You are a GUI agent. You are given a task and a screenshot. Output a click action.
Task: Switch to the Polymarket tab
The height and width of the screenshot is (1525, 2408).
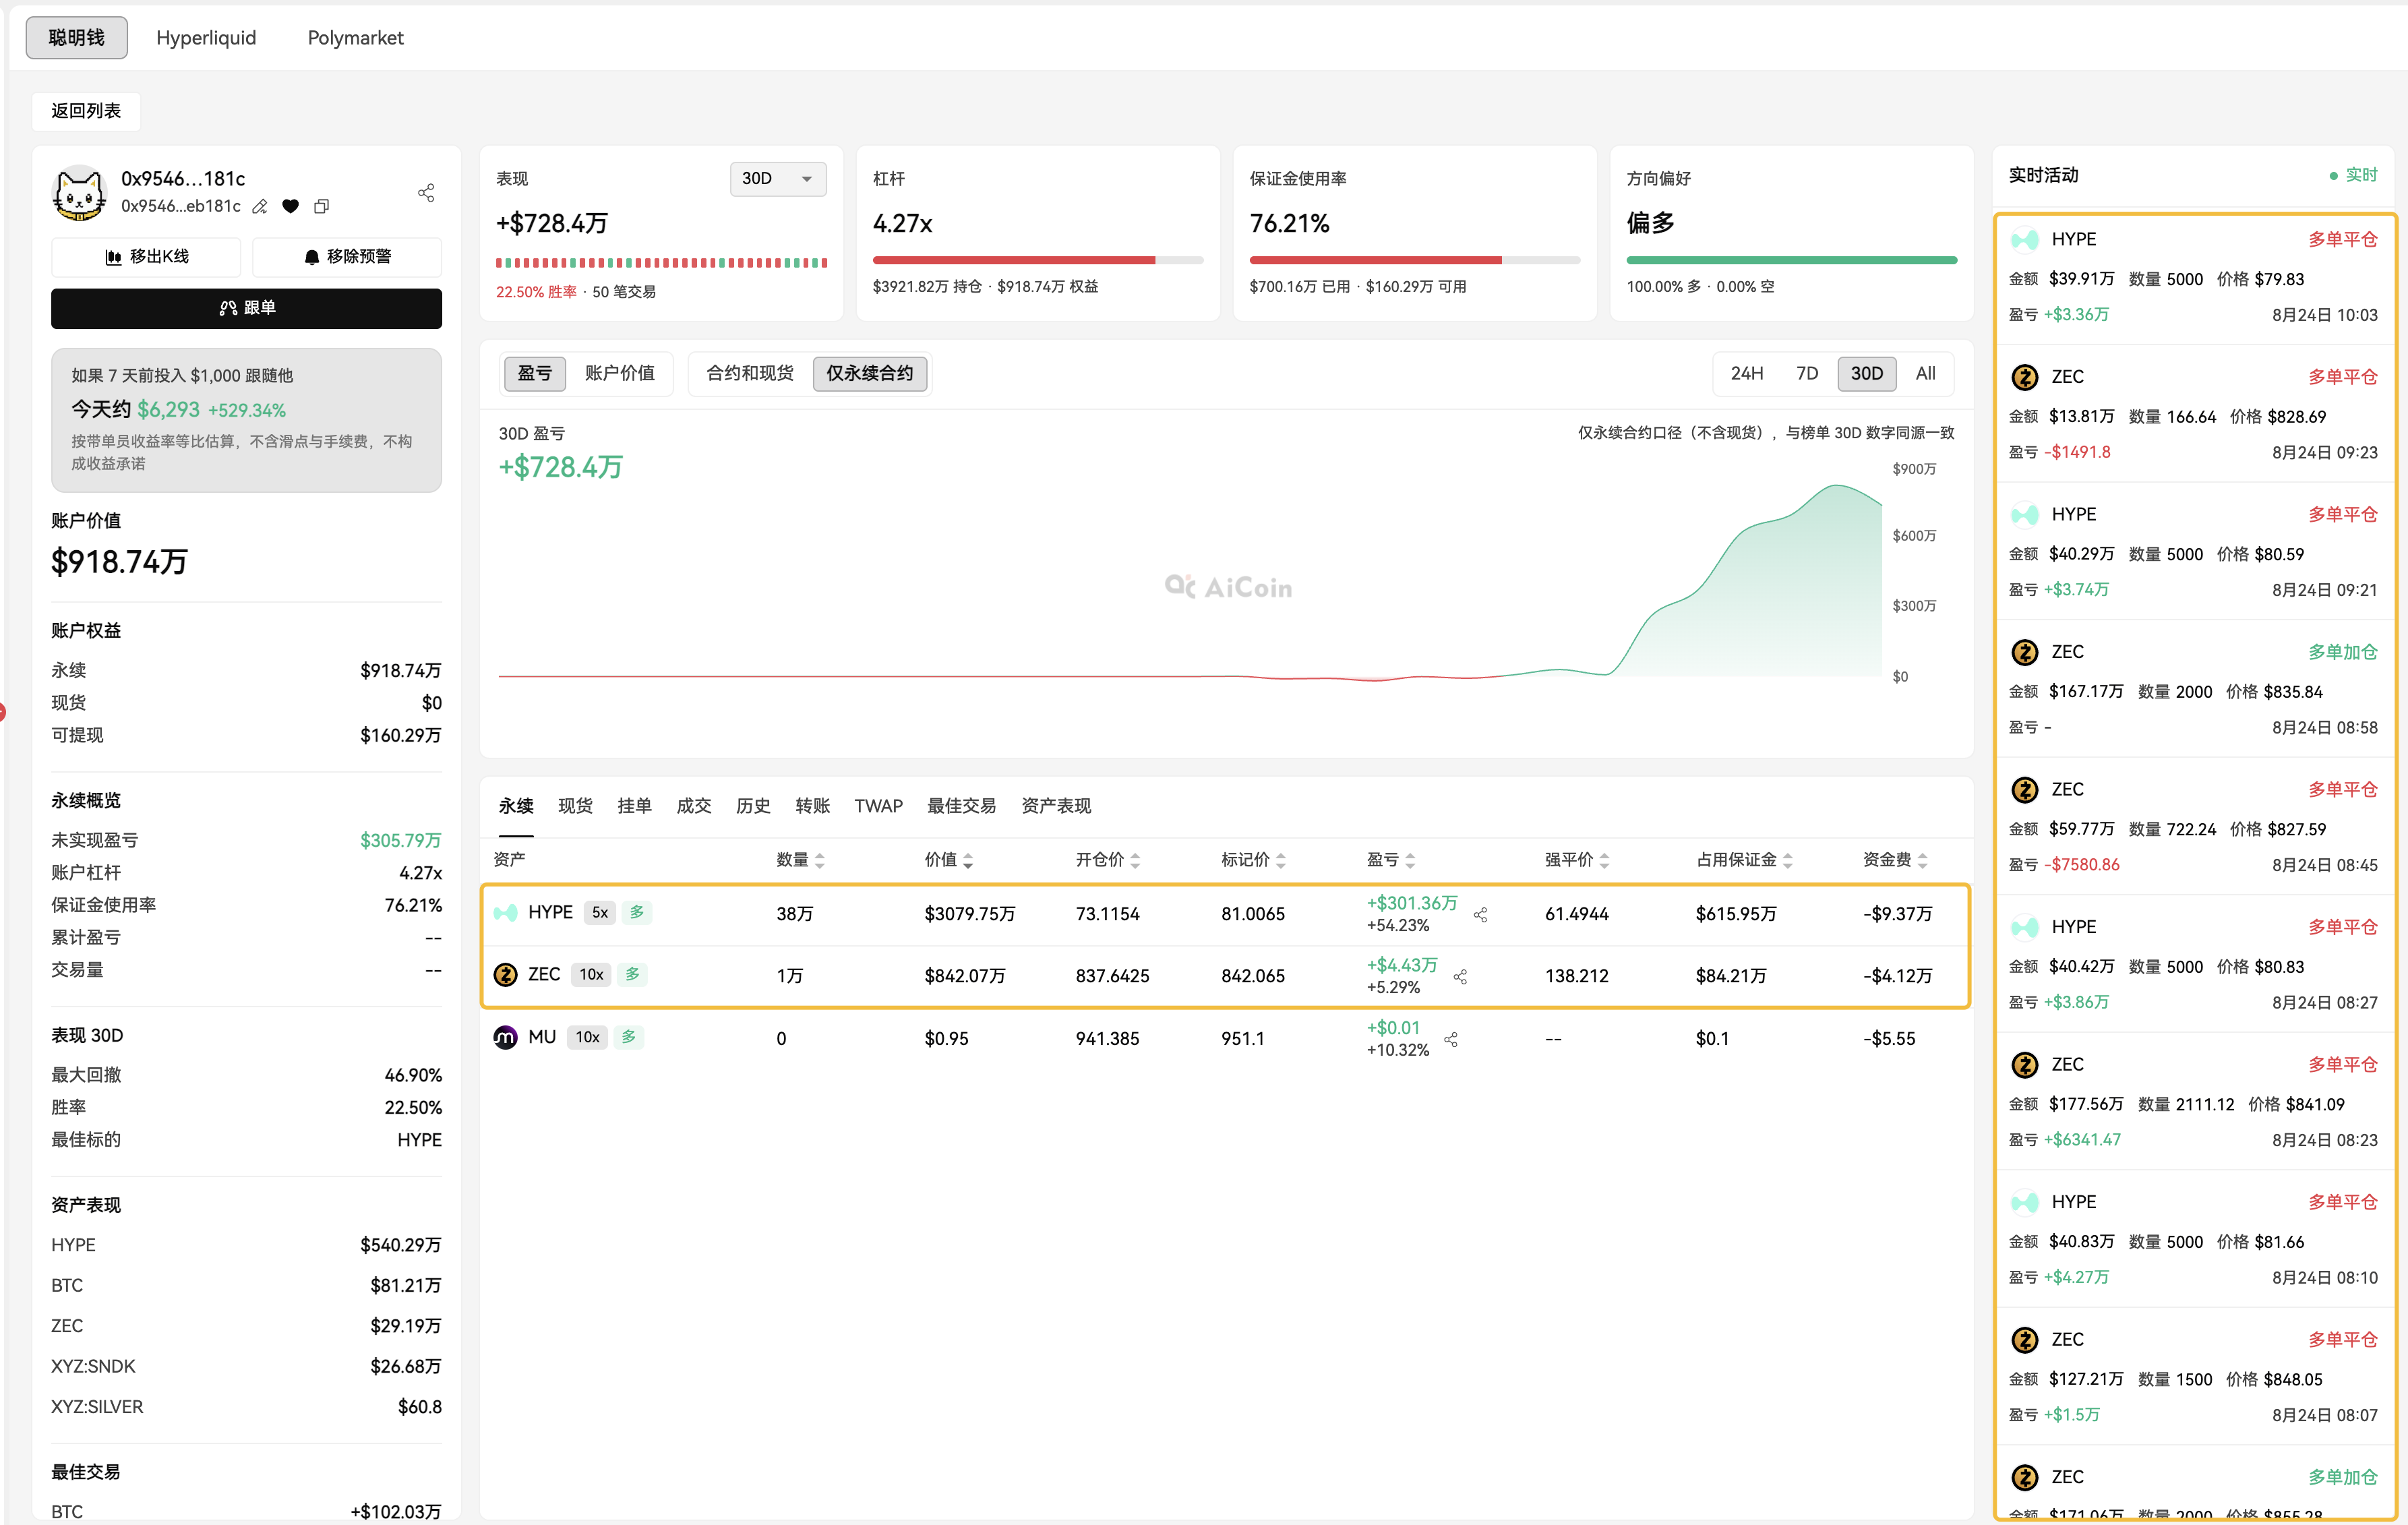coord(356,38)
